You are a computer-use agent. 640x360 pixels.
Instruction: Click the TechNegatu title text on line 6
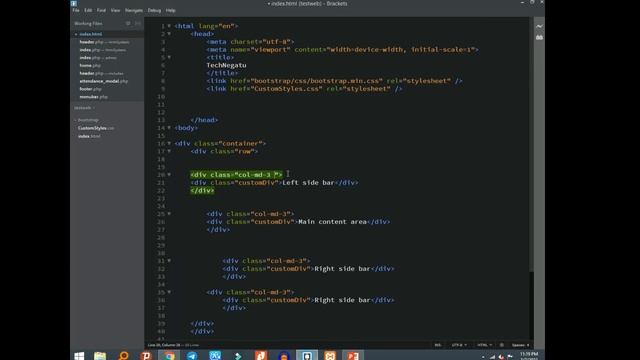[x=226, y=65]
